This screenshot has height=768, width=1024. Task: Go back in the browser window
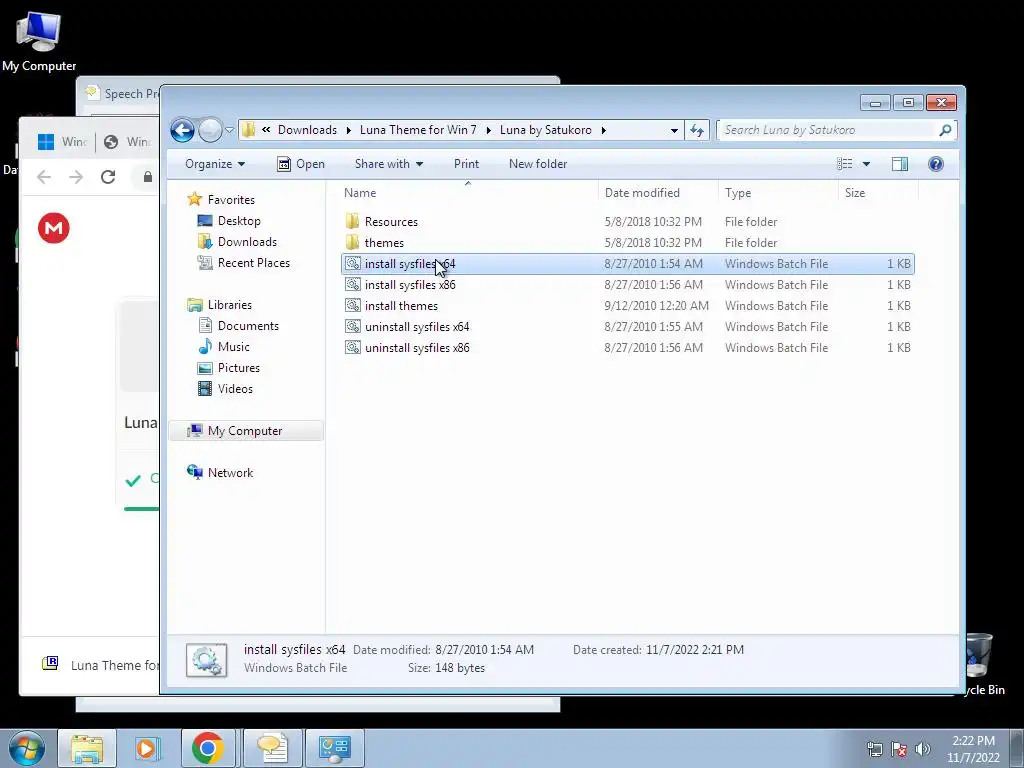44,176
